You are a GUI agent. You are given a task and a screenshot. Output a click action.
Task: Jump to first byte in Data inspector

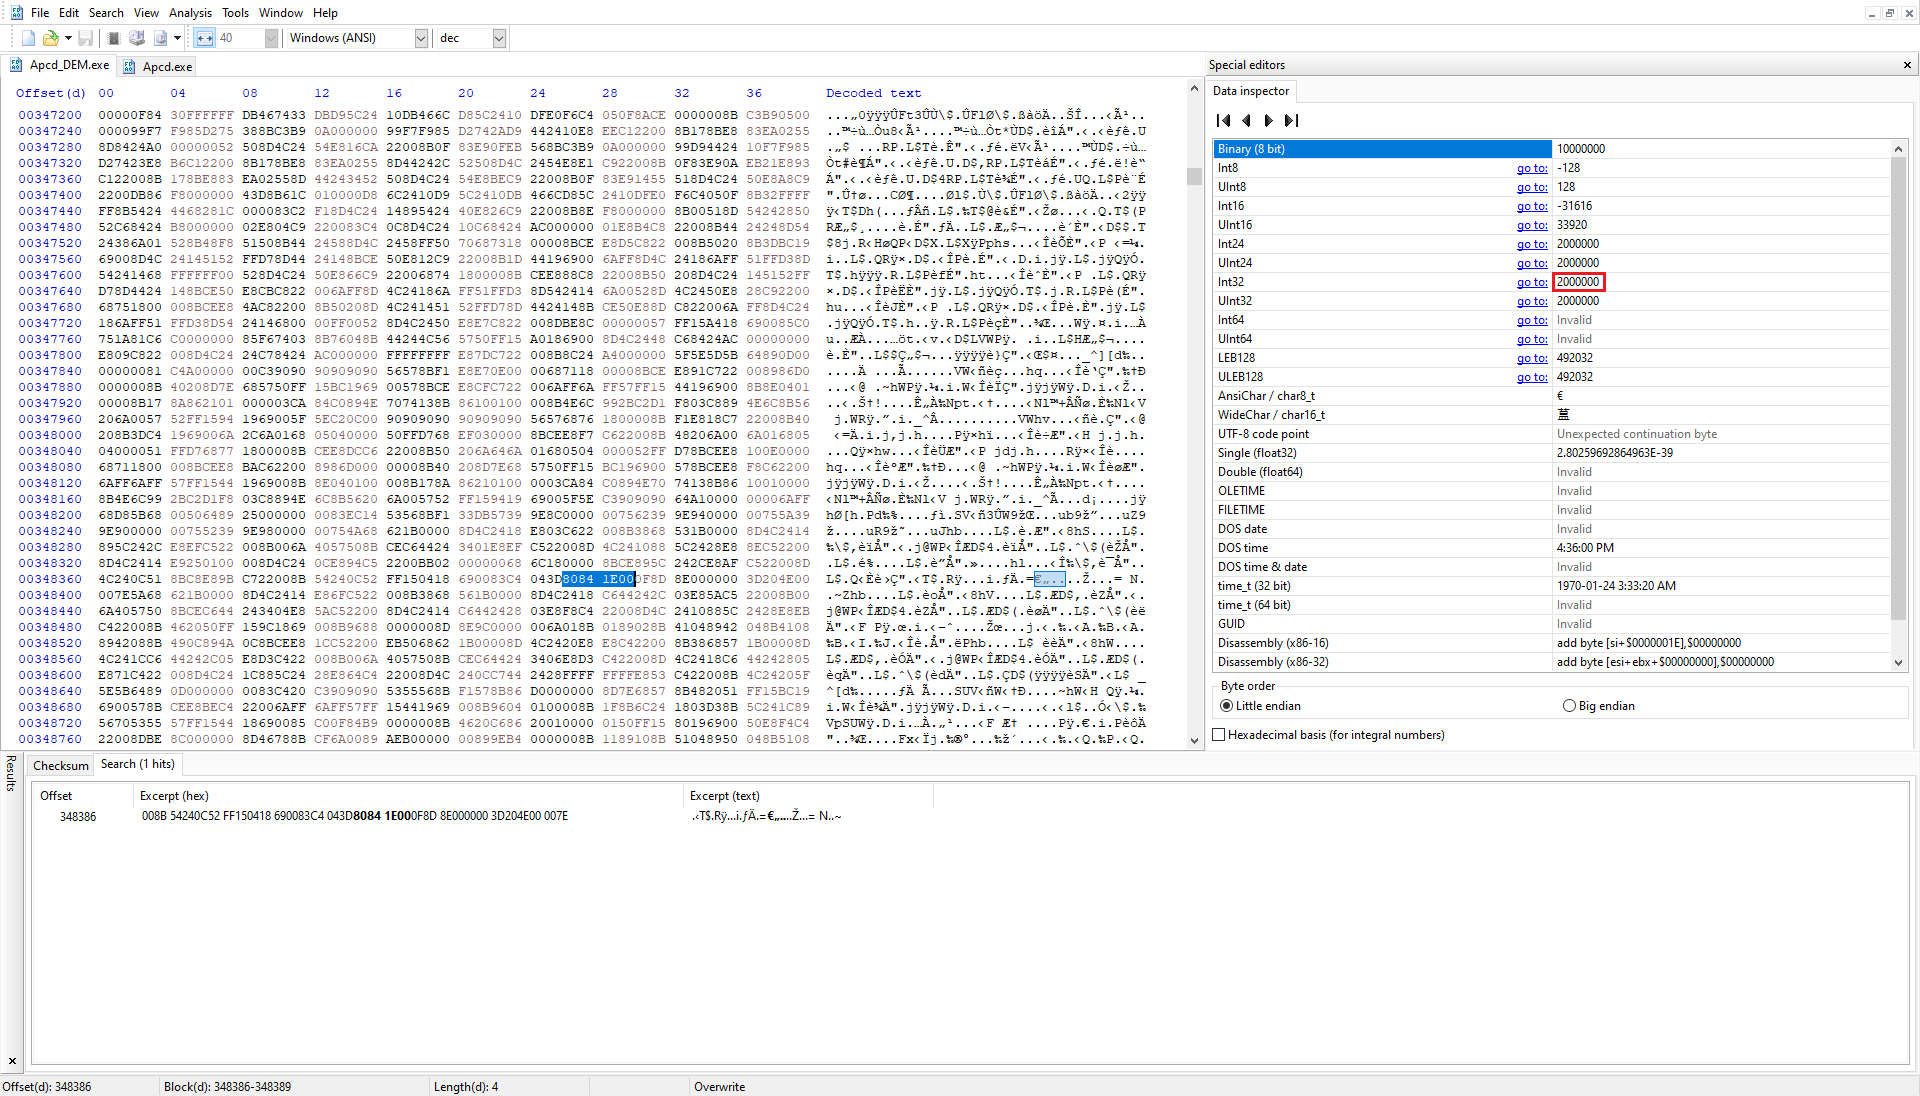[1223, 120]
